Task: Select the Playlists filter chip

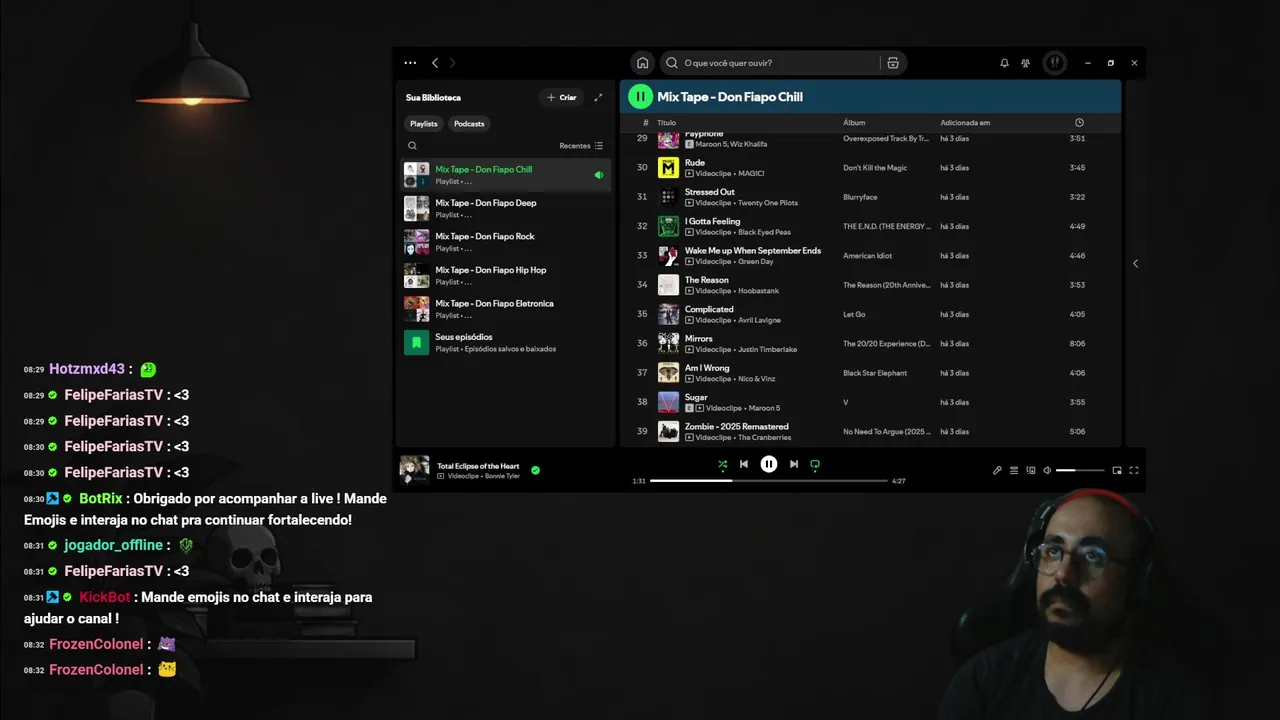Action: click(424, 124)
